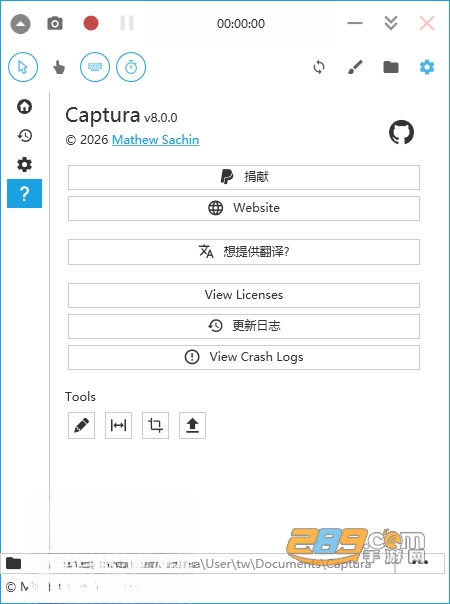Toggle the elapsed timer stopwatch icon
This screenshot has height=604, width=450.
131,67
